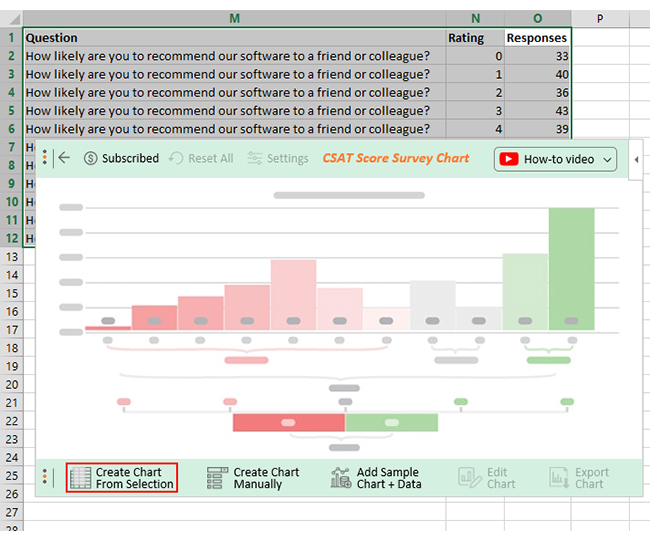Click Add Sample Chart + Data

pos(376,478)
